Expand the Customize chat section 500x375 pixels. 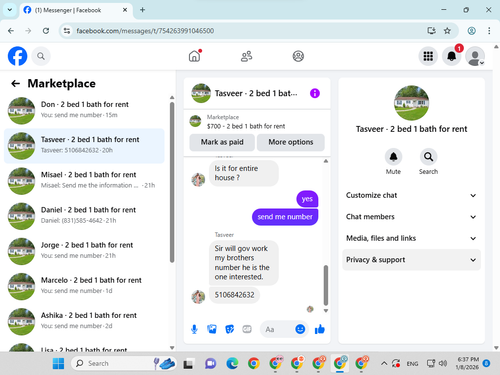(x=411, y=195)
